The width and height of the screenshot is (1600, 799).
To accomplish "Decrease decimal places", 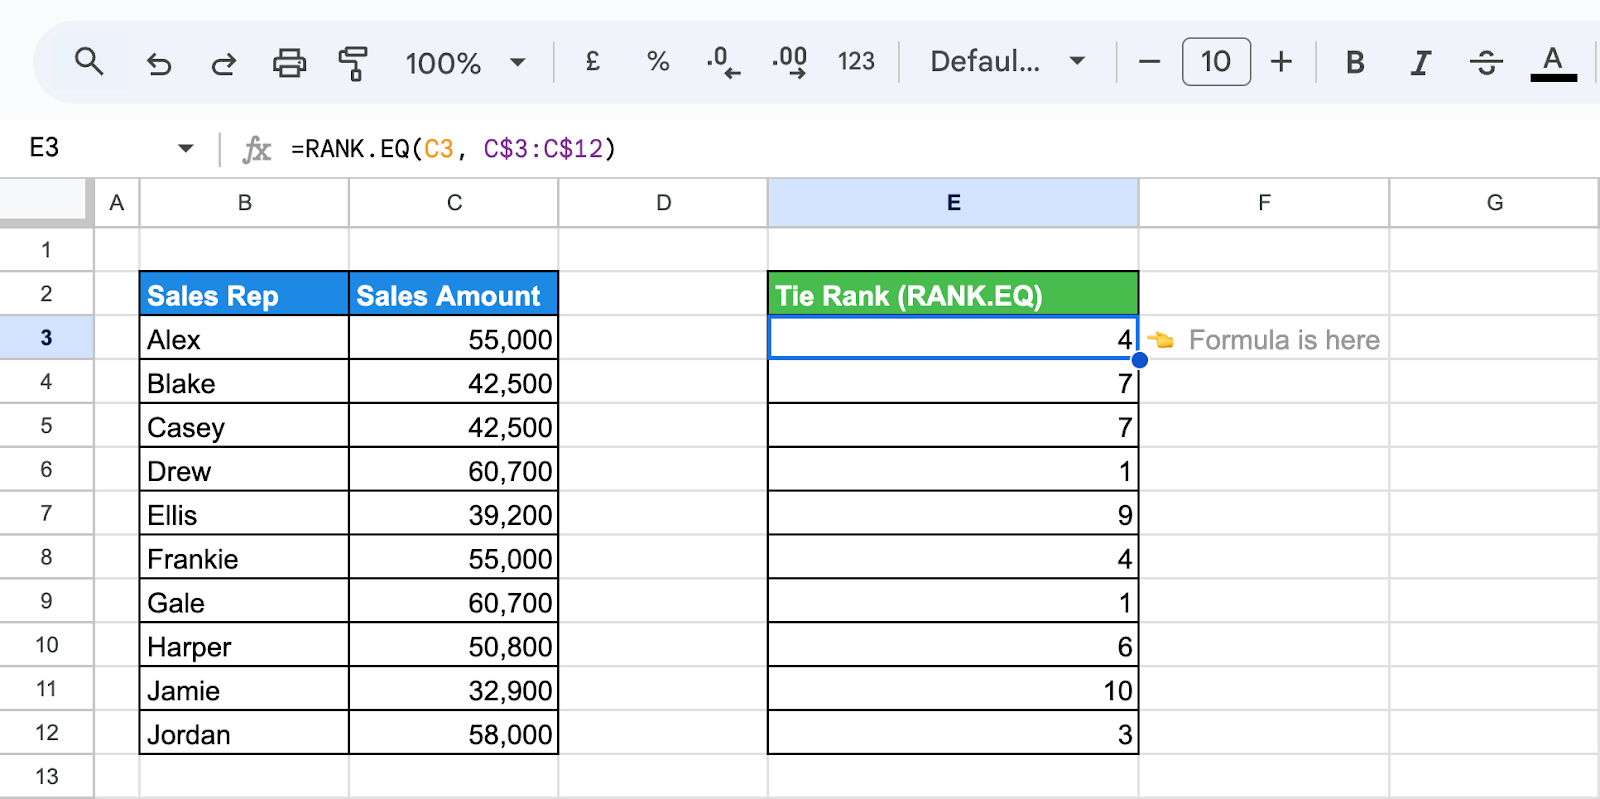I will pyautogui.click(x=723, y=62).
